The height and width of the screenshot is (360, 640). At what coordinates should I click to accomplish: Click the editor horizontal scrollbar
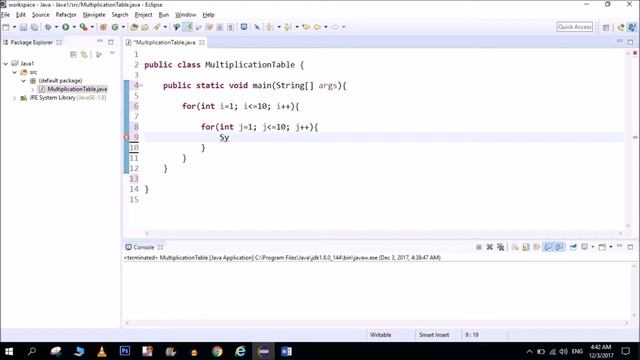click(384, 233)
